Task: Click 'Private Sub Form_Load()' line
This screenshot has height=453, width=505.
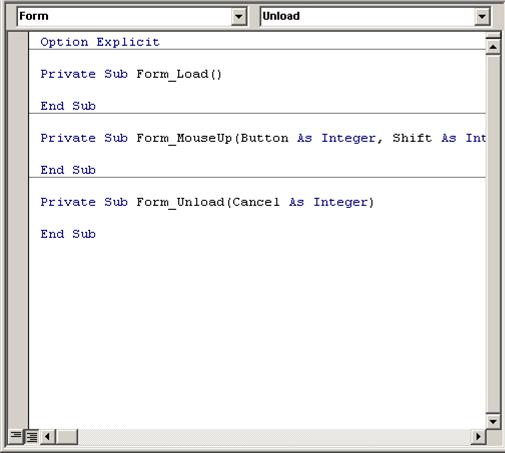Action: (x=131, y=74)
